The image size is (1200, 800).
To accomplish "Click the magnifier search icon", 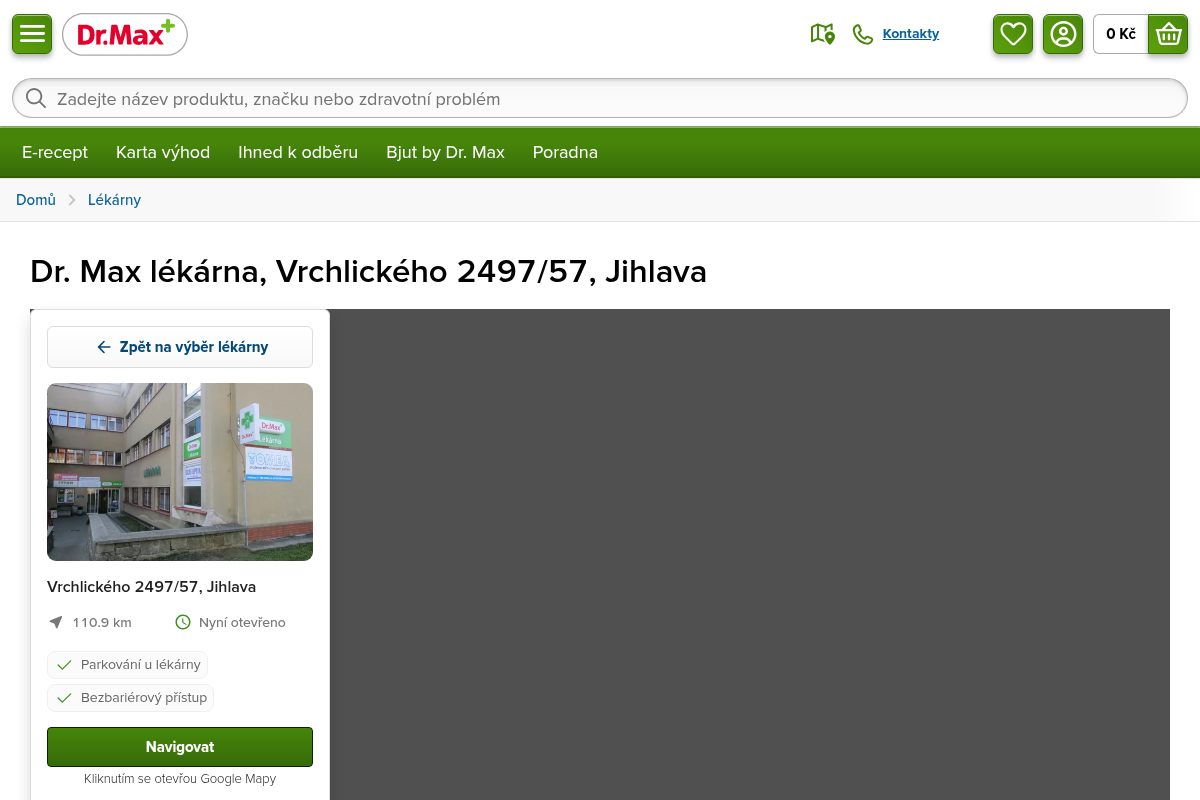I will 36,98.
